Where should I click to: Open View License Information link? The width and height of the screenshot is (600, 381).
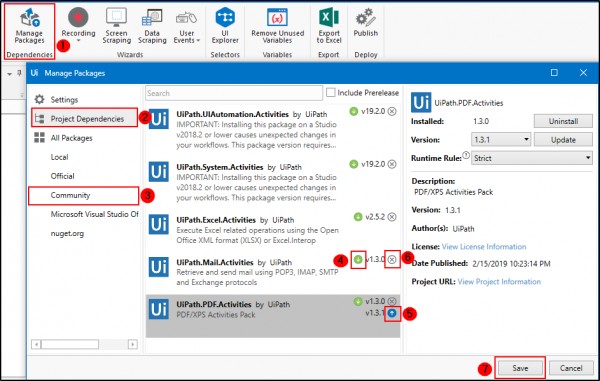tap(484, 247)
